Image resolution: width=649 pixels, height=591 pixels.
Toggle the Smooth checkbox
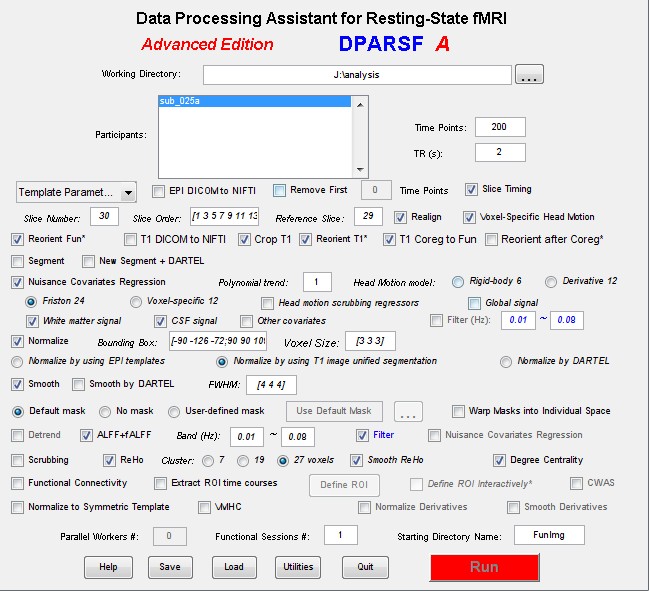17,384
